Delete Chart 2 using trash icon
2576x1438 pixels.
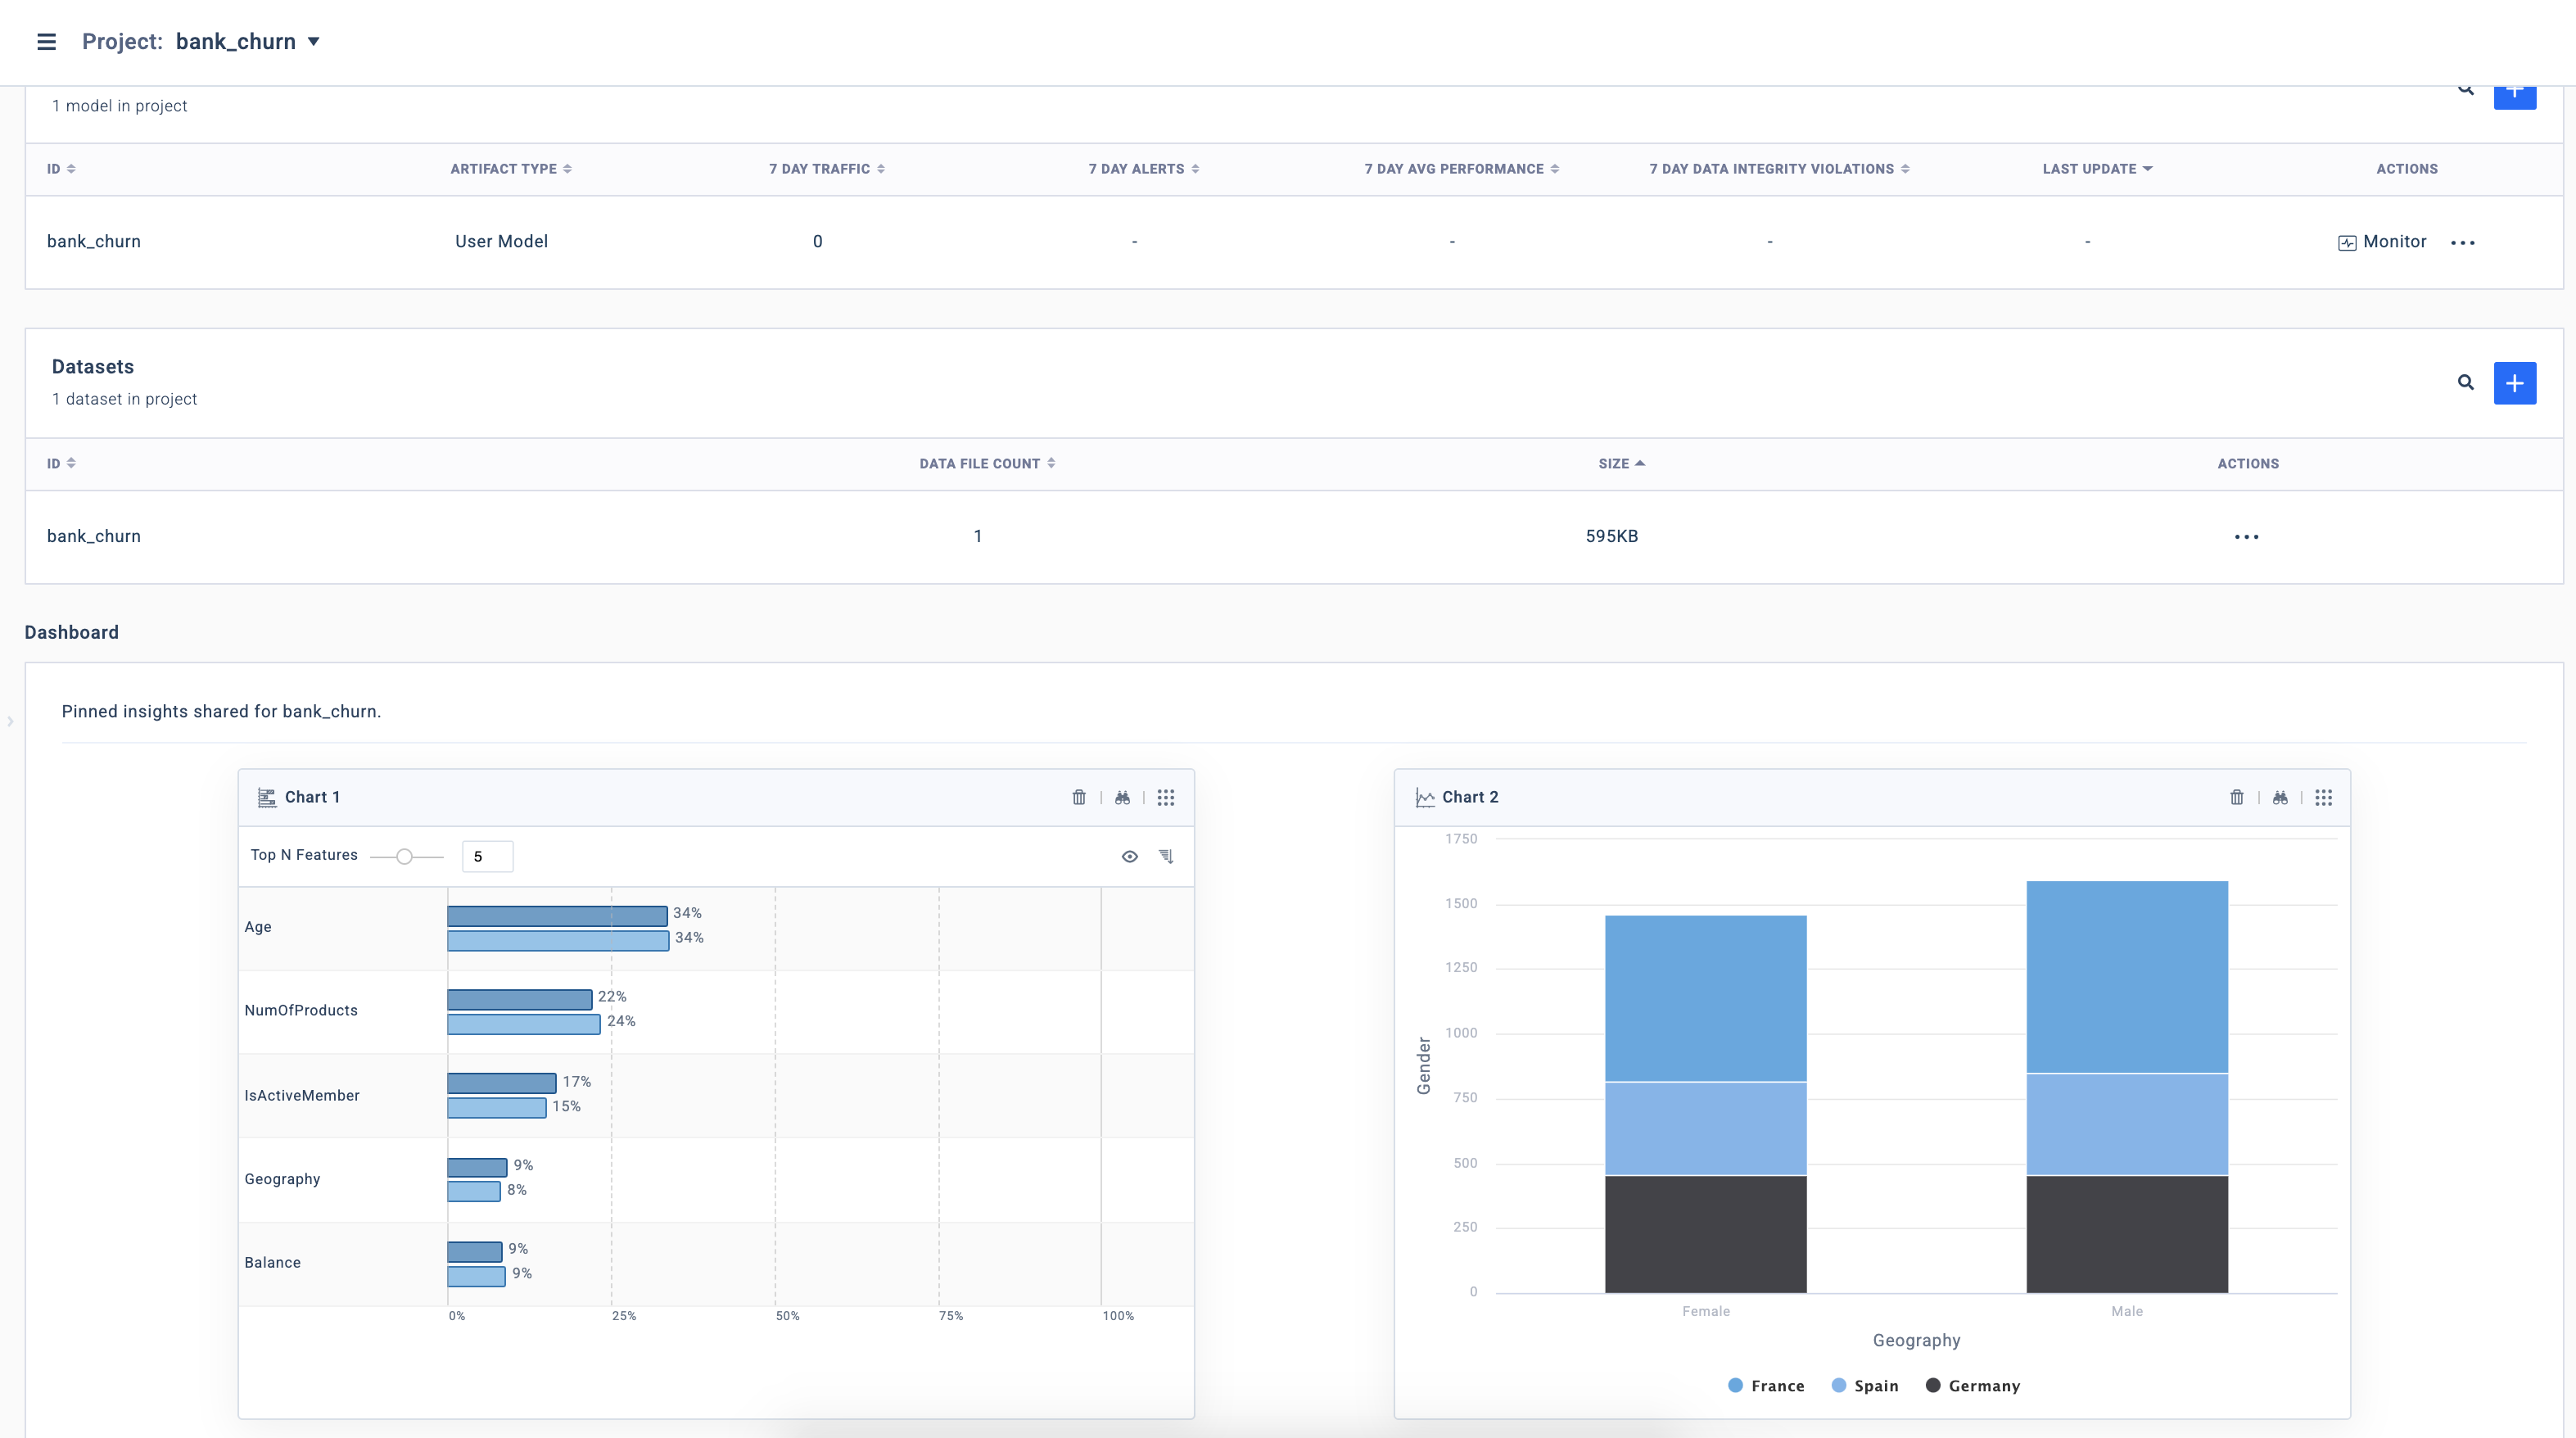[2237, 797]
